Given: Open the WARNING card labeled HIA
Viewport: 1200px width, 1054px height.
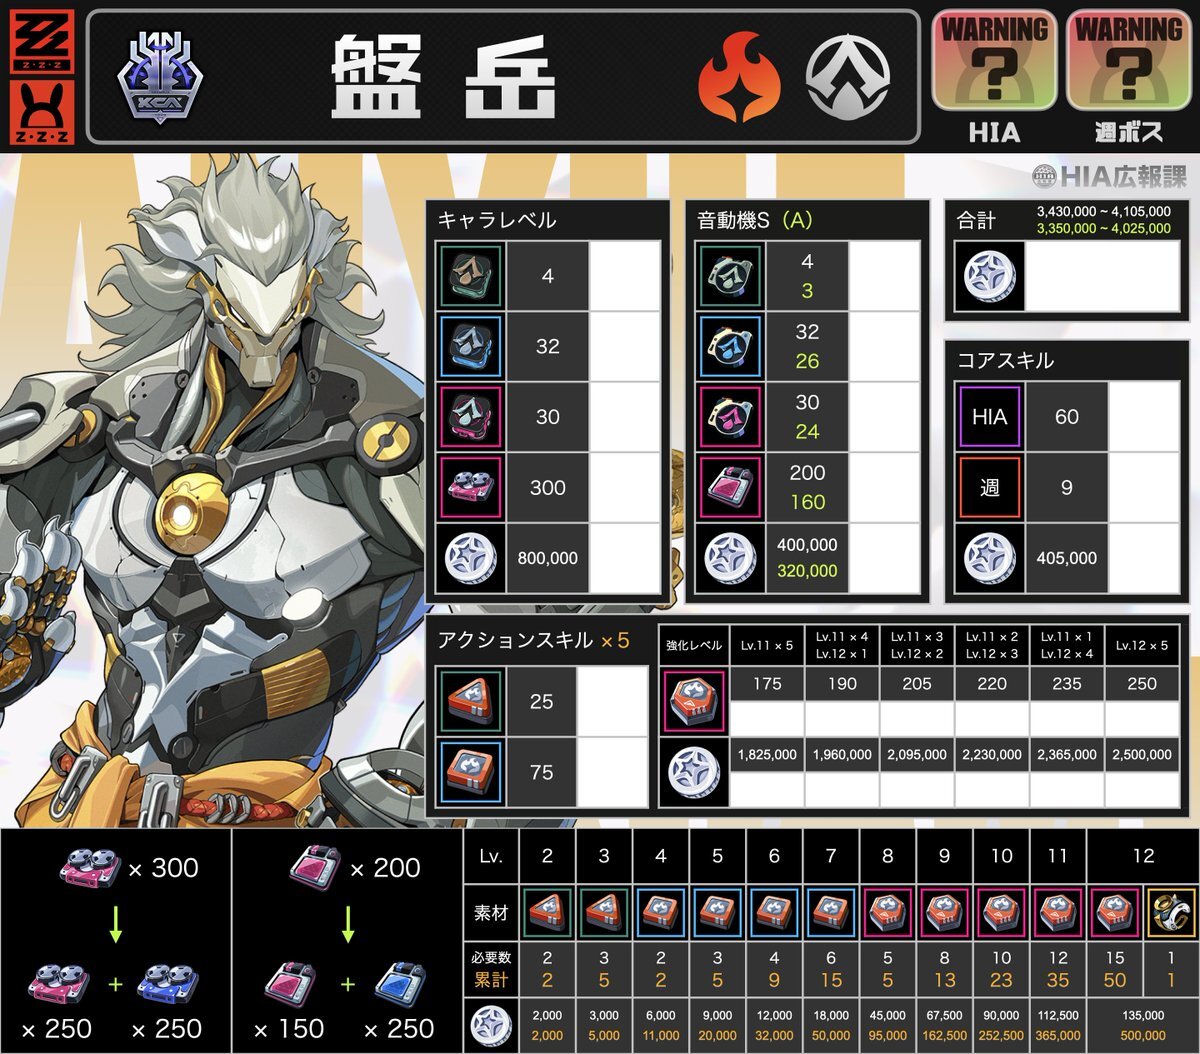Looking at the screenshot, I should click(x=994, y=62).
